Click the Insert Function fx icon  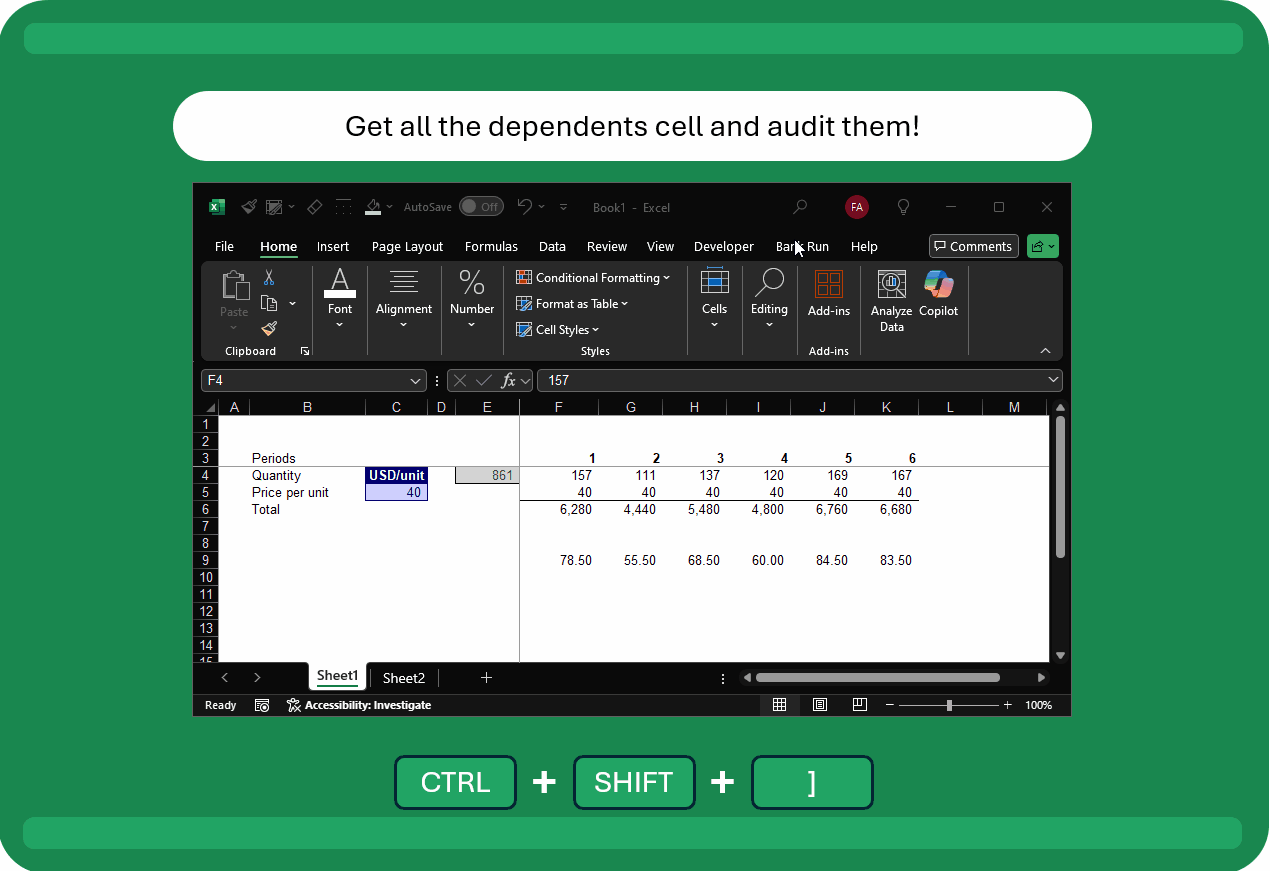click(x=509, y=380)
